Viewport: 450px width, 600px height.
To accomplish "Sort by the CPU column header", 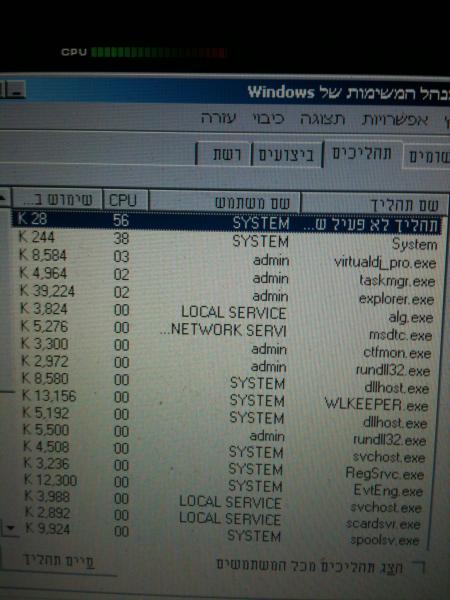I will [126, 200].
